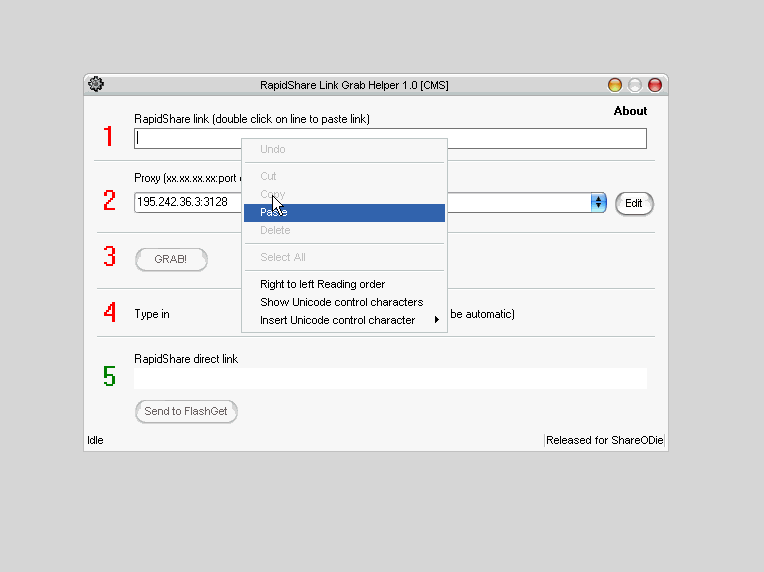Expand the proxy list dropdown arrow
Screen dimensions: 764x572
point(598,203)
